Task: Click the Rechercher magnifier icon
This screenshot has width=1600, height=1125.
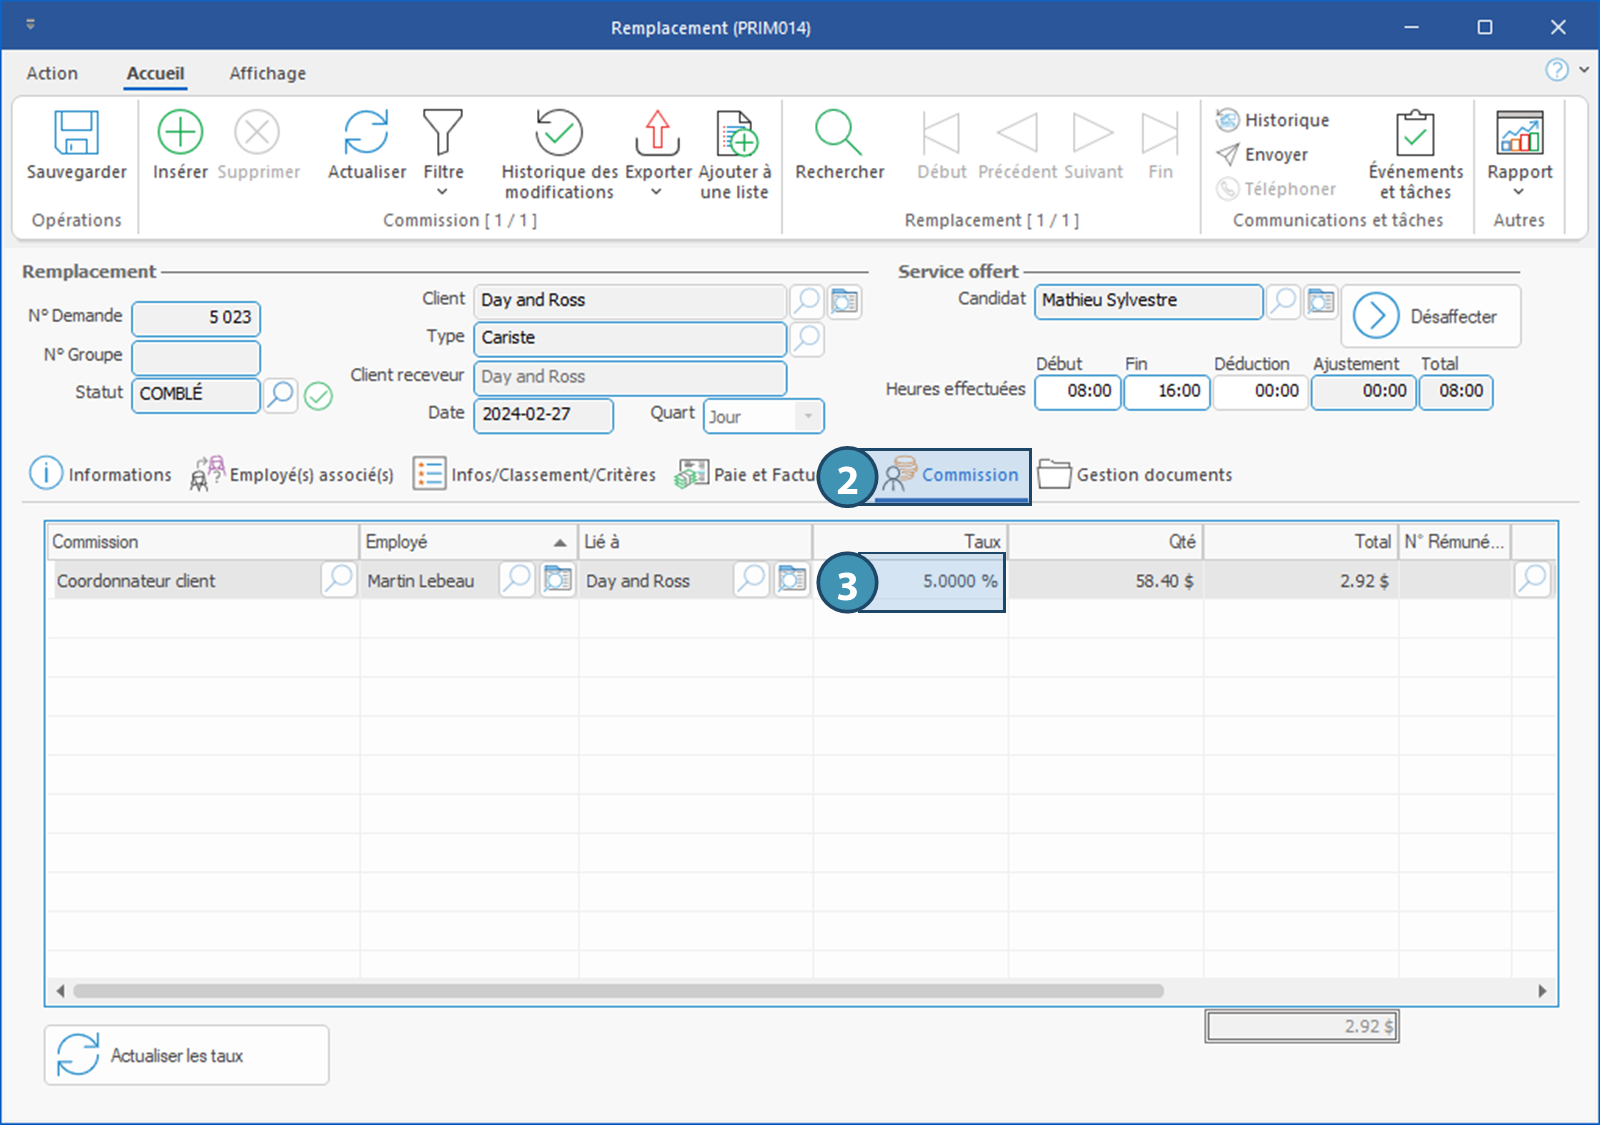Action: click(838, 133)
